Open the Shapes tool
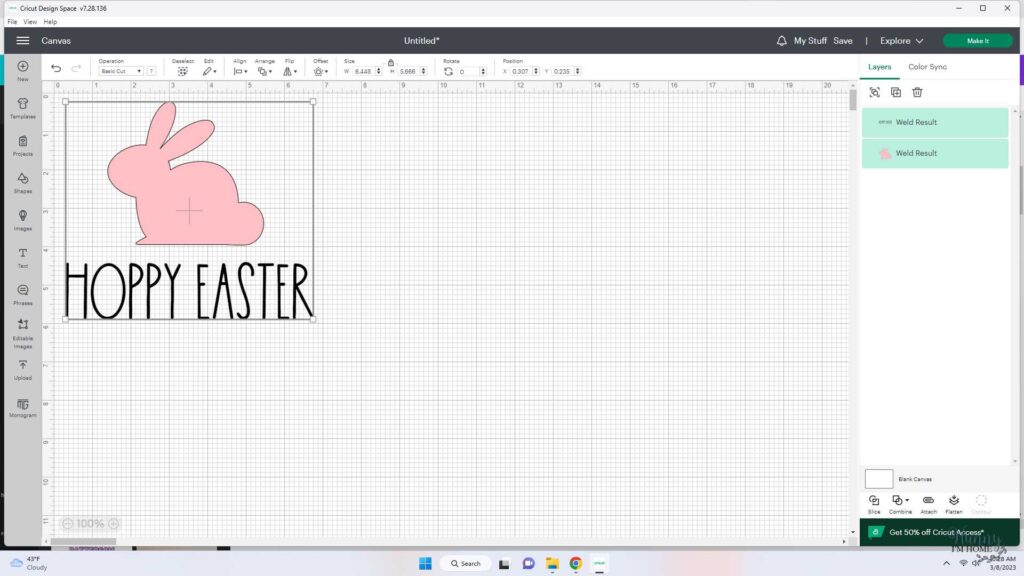This screenshot has width=1024, height=576. (23, 183)
